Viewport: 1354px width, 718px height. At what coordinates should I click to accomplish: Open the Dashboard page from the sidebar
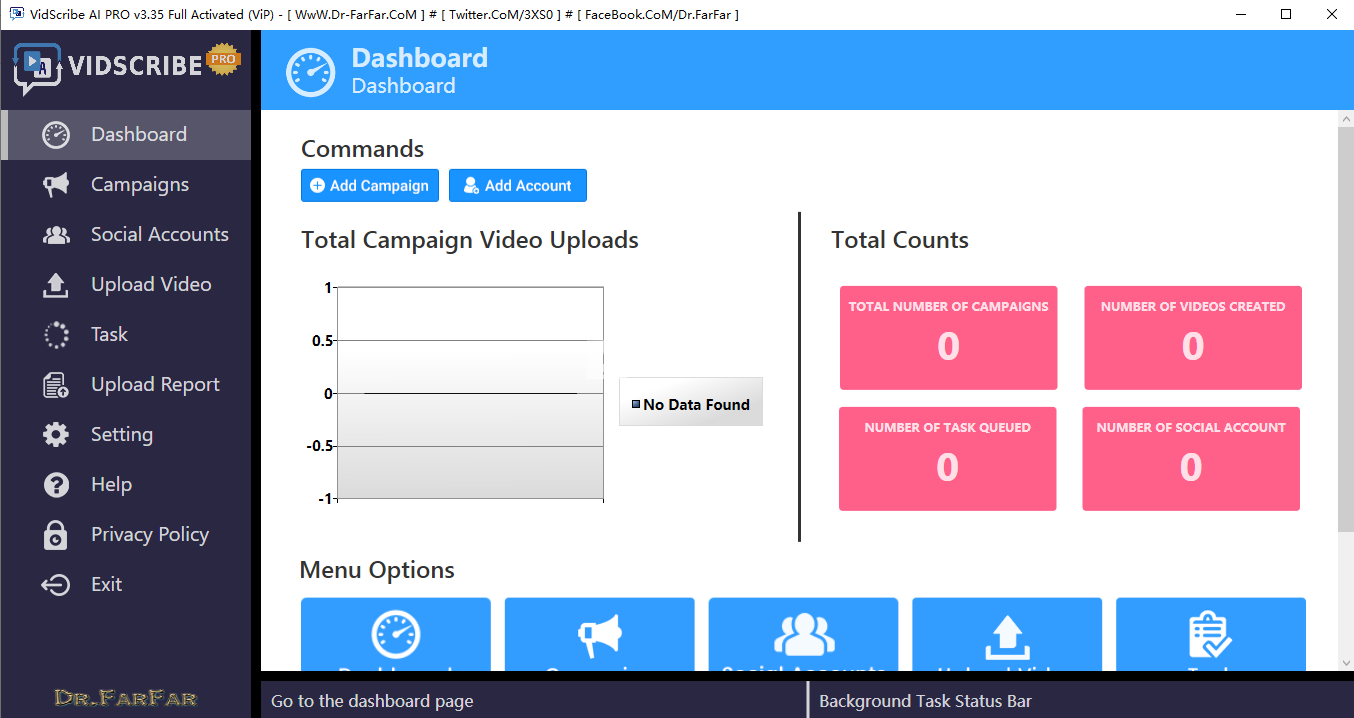click(126, 135)
